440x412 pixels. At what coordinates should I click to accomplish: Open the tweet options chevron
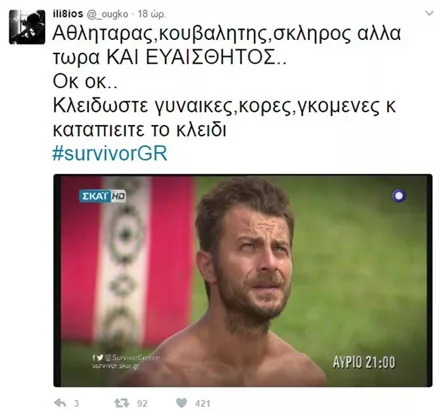[x=430, y=14]
